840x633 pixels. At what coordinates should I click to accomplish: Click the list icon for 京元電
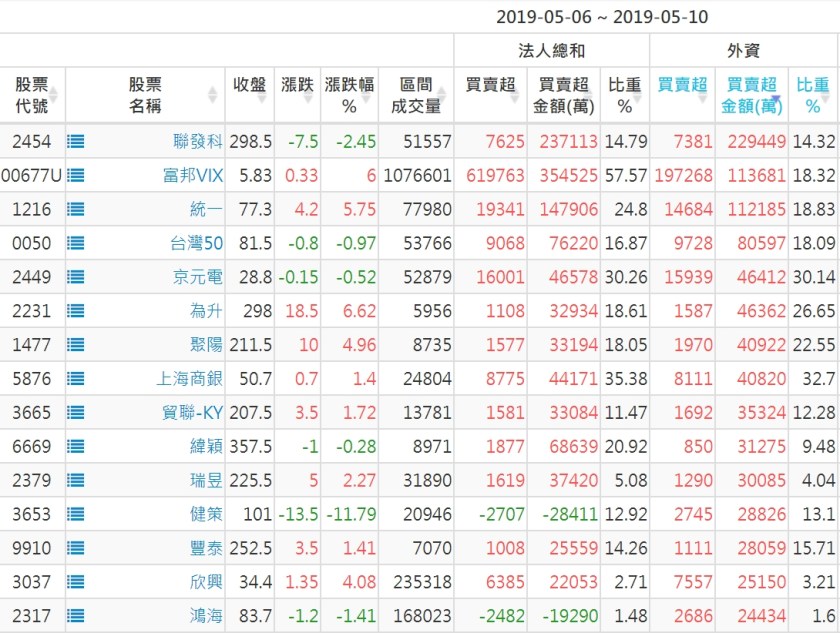click(x=75, y=278)
